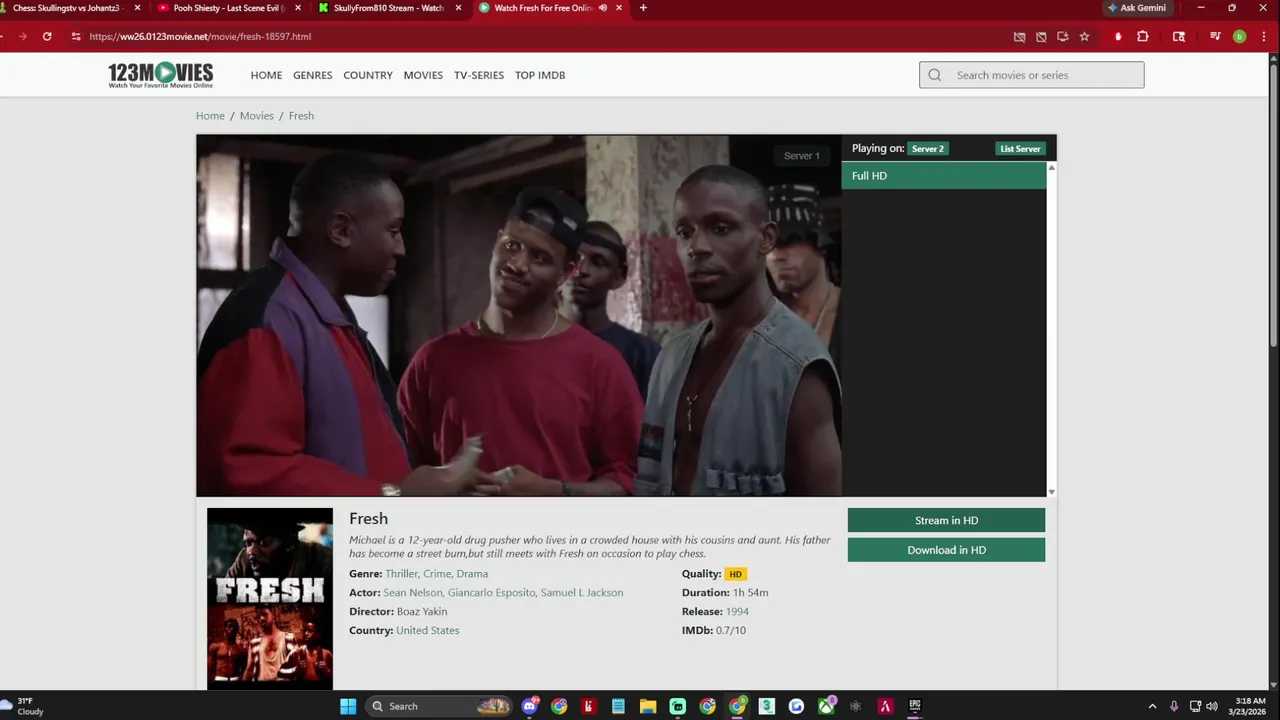Image resolution: width=1280 pixels, height=720 pixels.
Task: Click the Server 2 badge
Action: (x=927, y=148)
